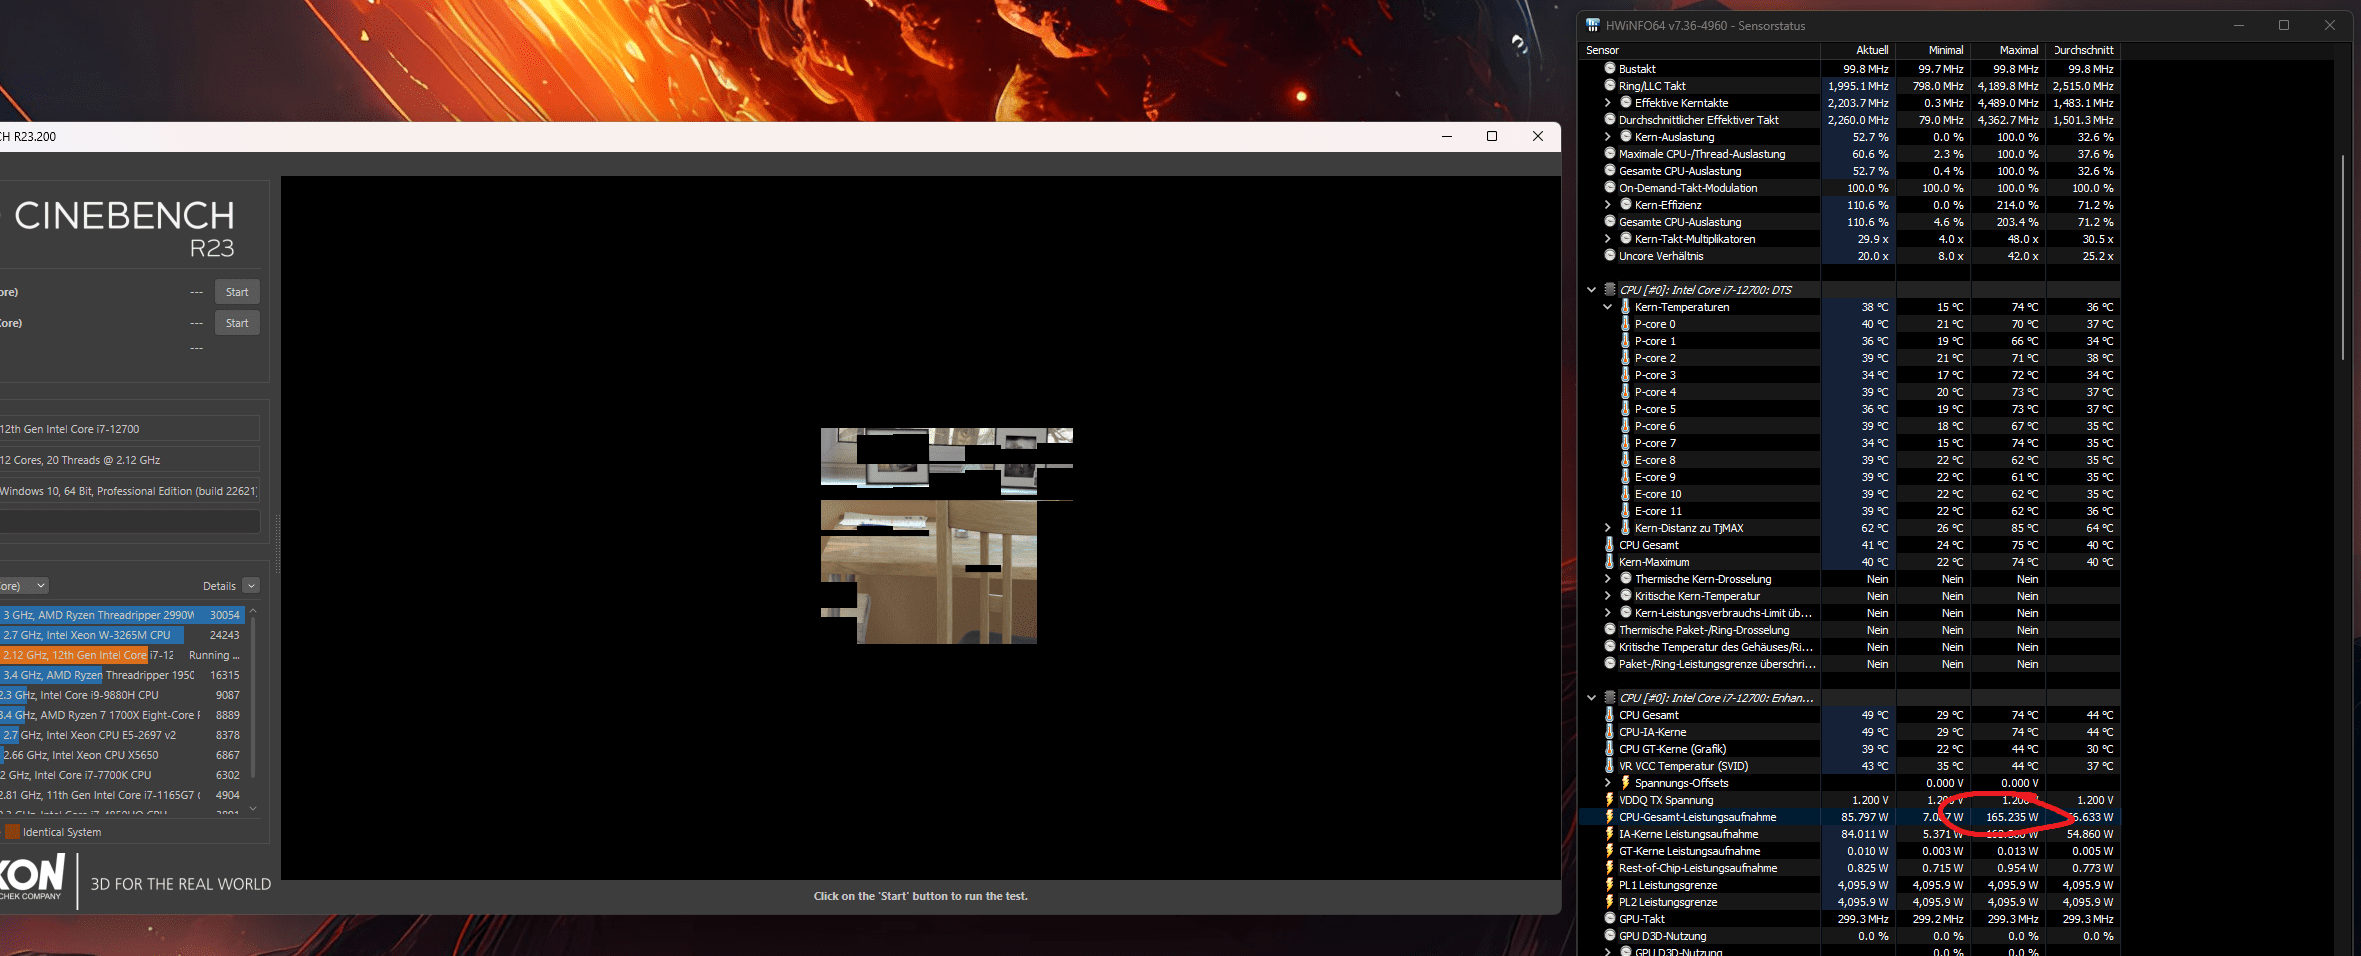Click thermometer icon of CPU Gesamt in DTS section
This screenshot has width=2361, height=956.
coord(1609,544)
